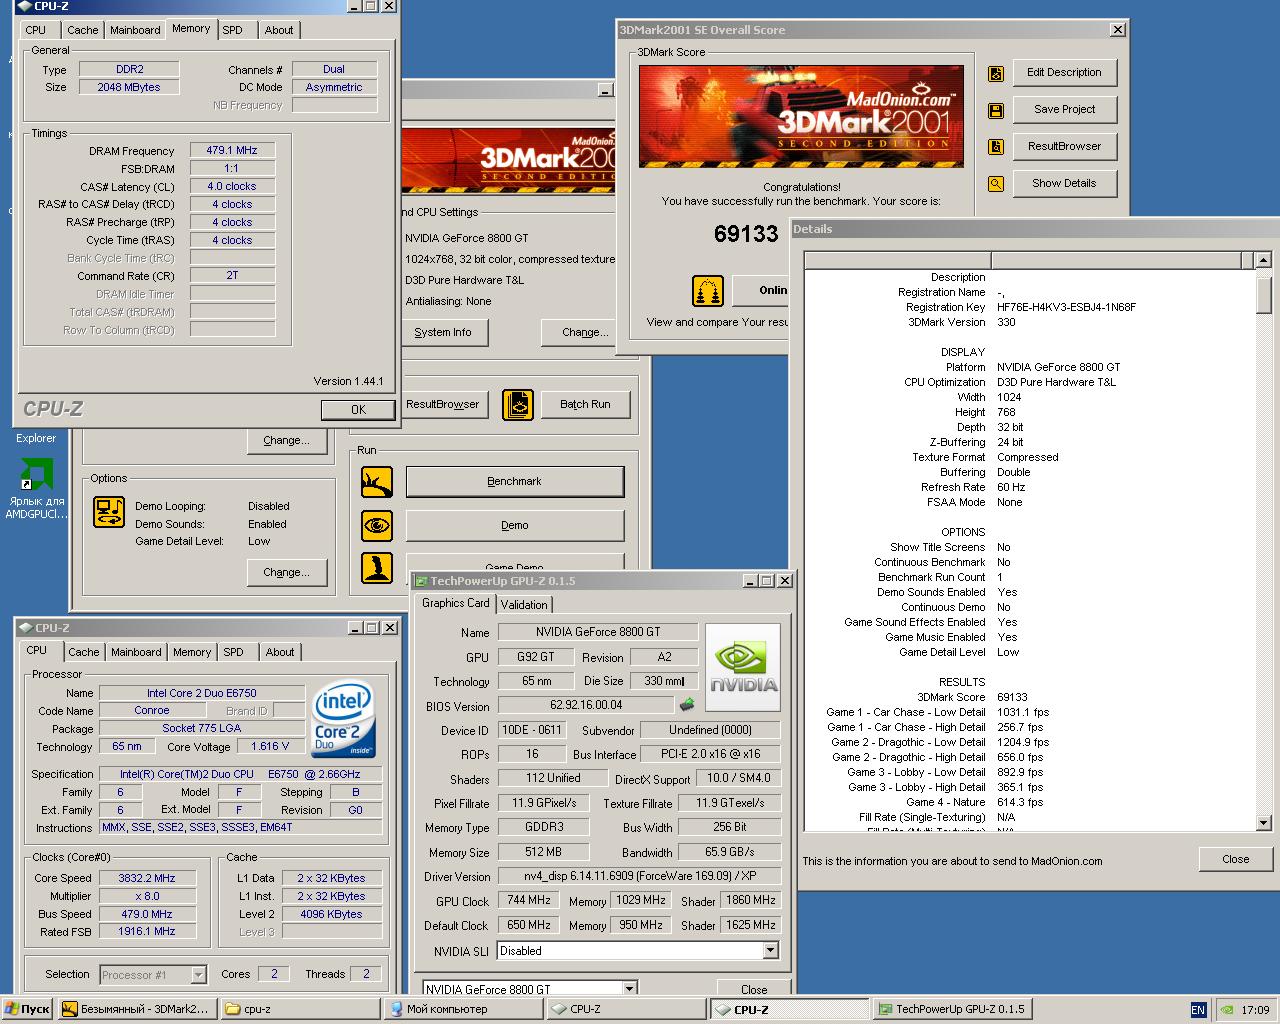Click the Batch Run button
The height and width of the screenshot is (1024, 1280).
click(x=585, y=405)
